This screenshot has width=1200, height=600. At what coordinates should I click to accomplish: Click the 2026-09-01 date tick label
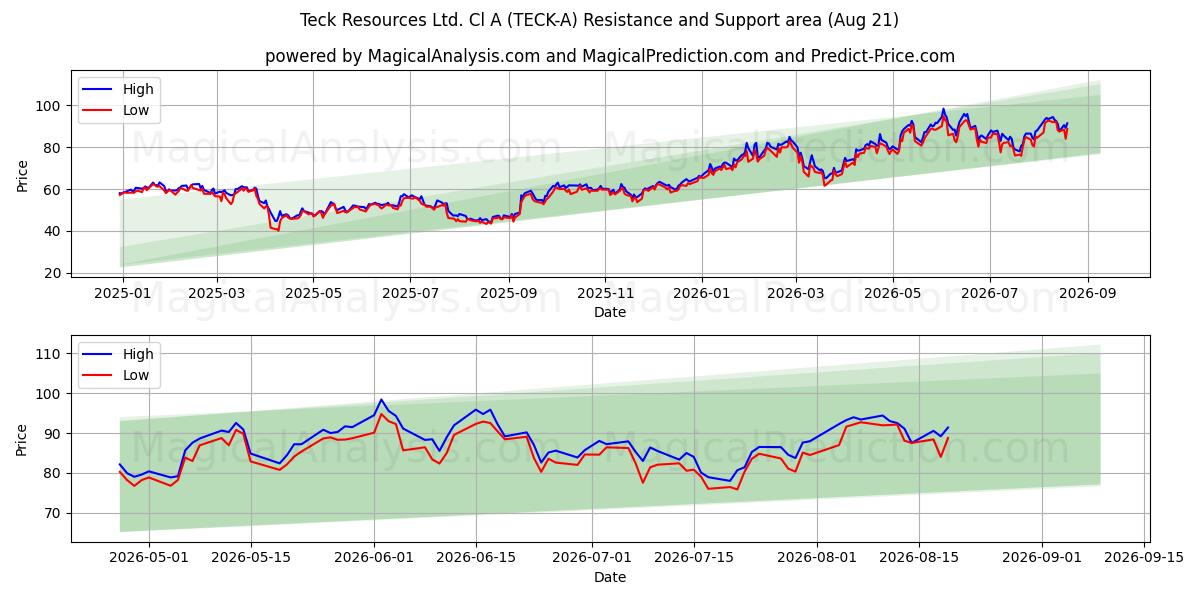1042,557
